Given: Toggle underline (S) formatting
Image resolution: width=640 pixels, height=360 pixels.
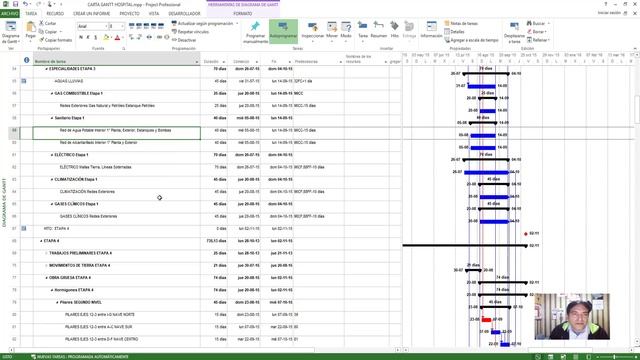Looking at the screenshot, I should 96,38.
